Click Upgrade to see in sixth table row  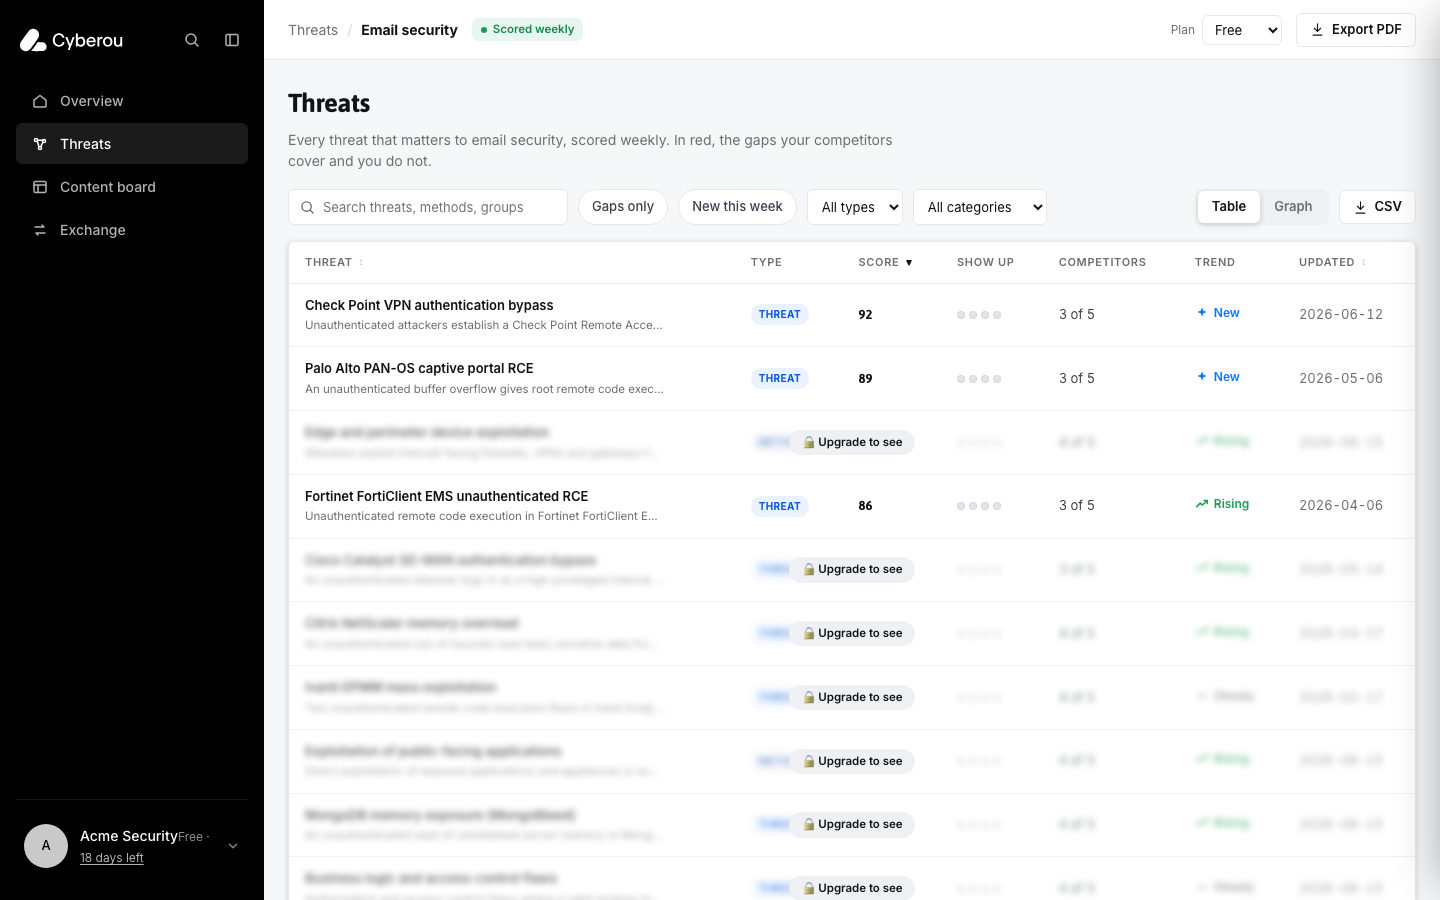(x=853, y=633)
